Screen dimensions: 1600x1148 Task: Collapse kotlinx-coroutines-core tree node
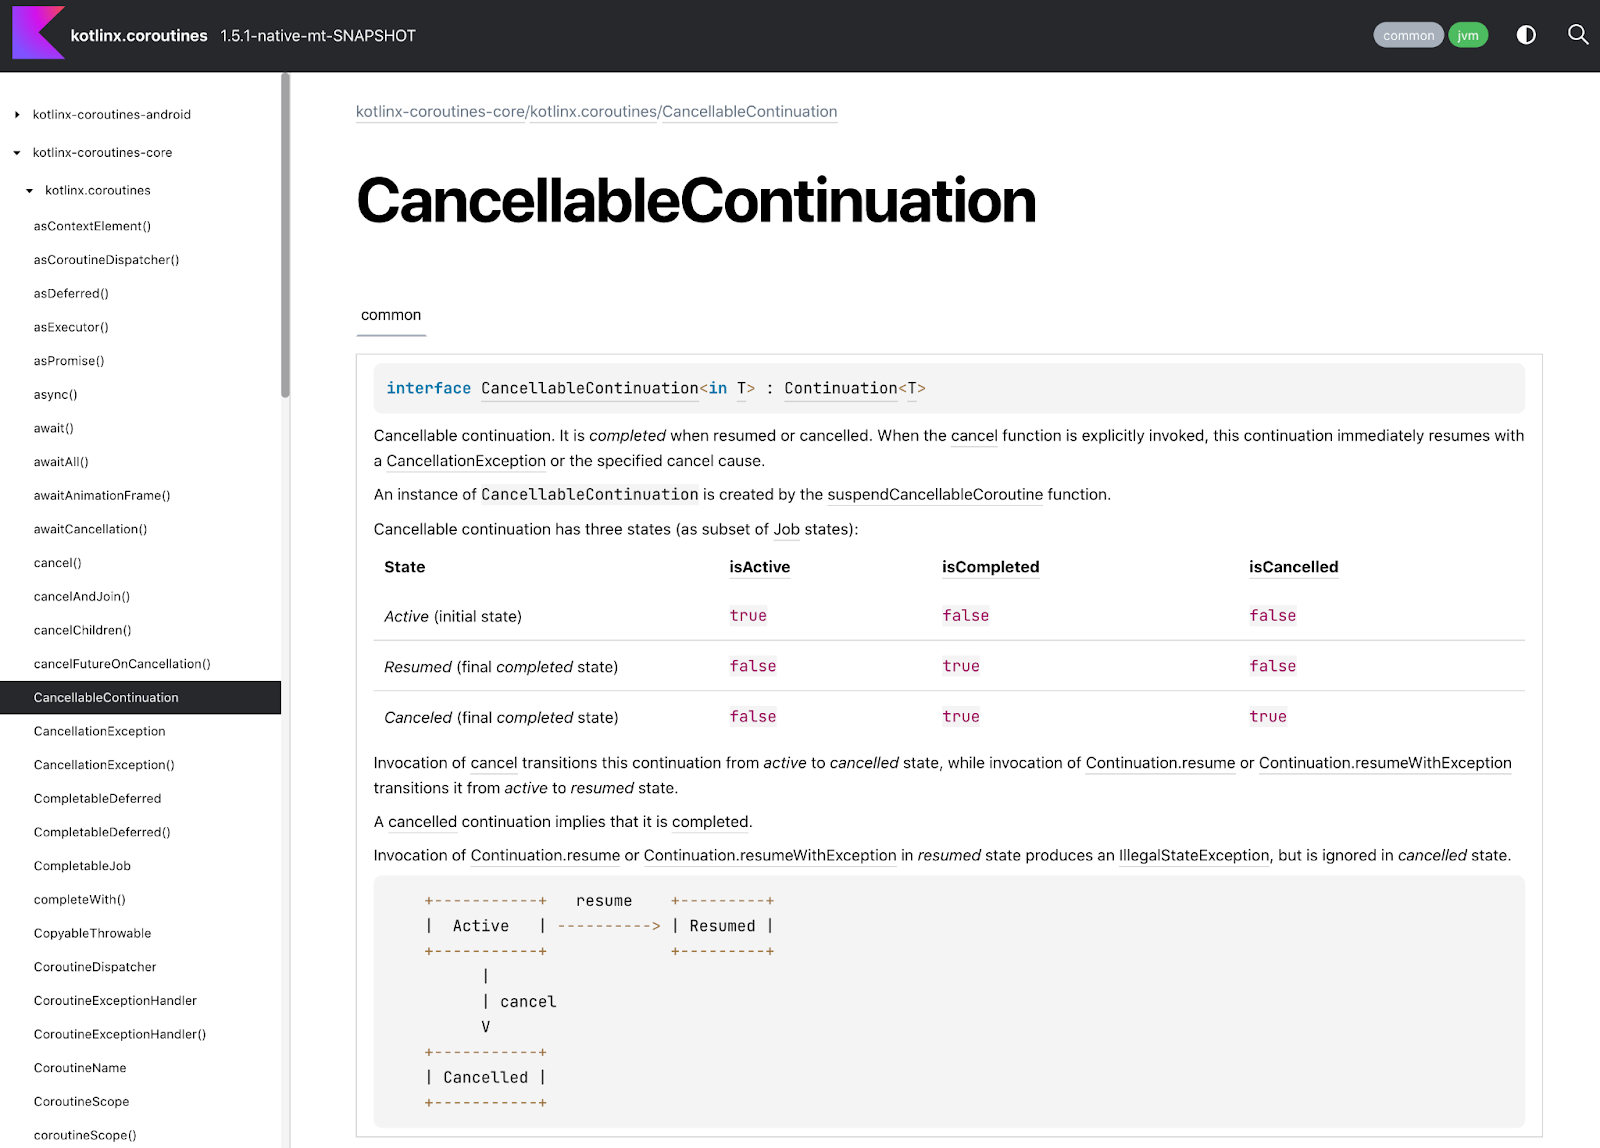(17, 153)
